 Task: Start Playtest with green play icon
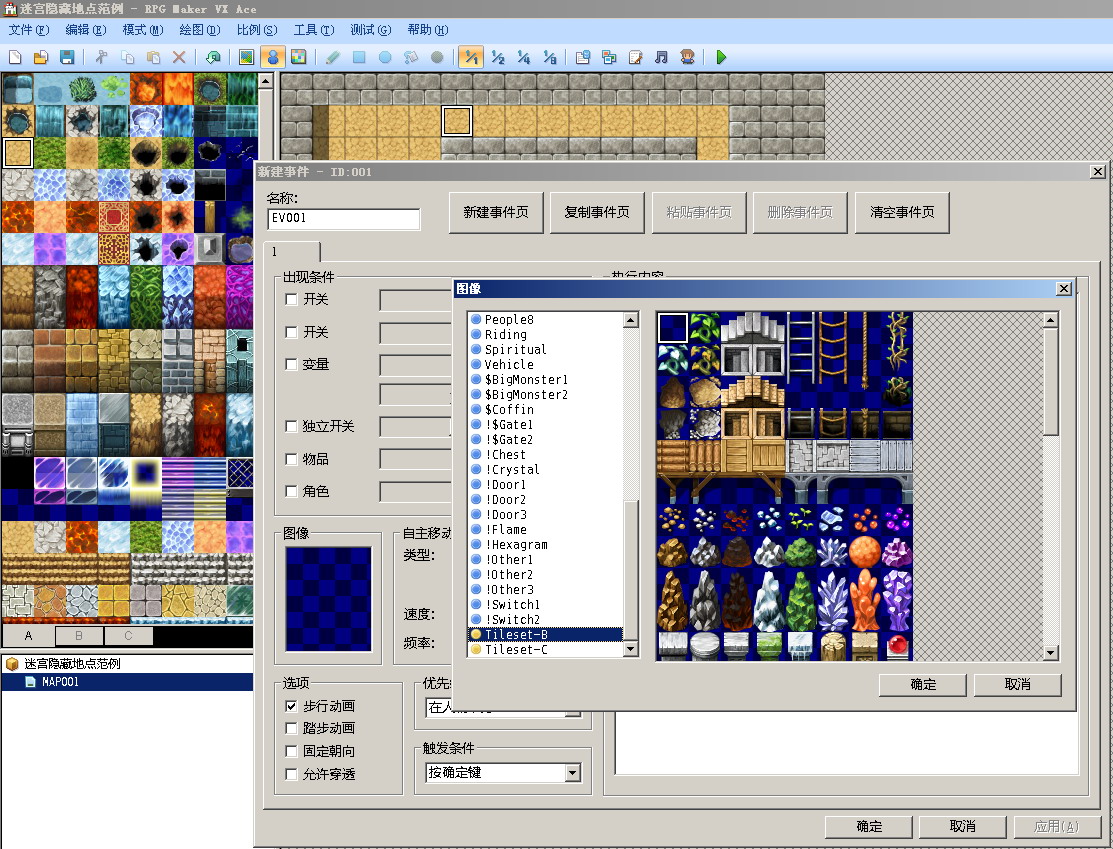(x=721, y=57)
